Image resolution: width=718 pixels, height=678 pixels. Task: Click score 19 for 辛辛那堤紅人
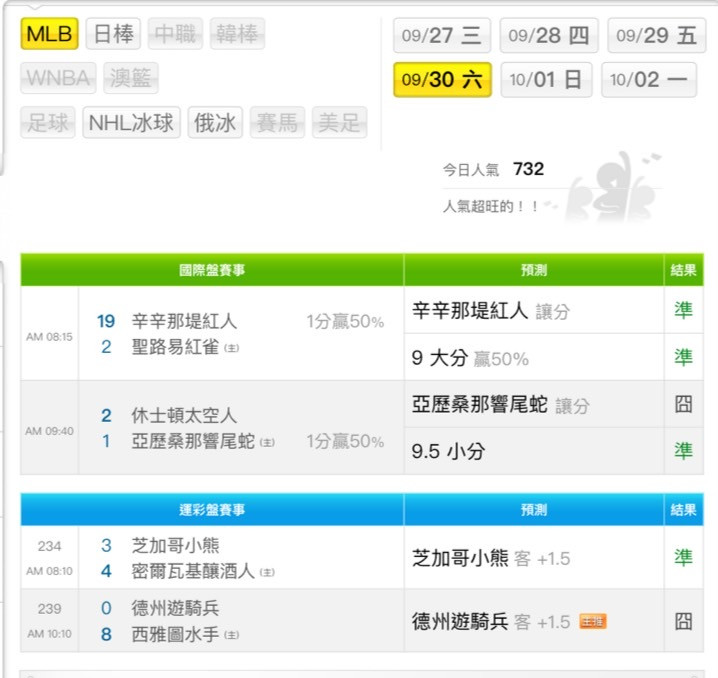tap(106, 321)
